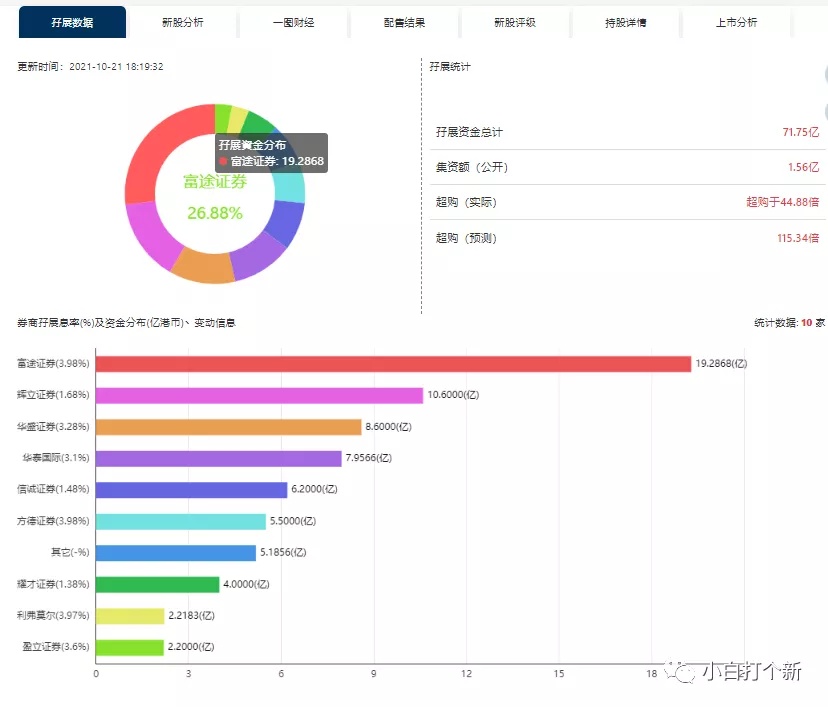Click the 8.6000(亿) bar value
The width and height of the screenshot is (828, 707).
(x=389, y=426)
